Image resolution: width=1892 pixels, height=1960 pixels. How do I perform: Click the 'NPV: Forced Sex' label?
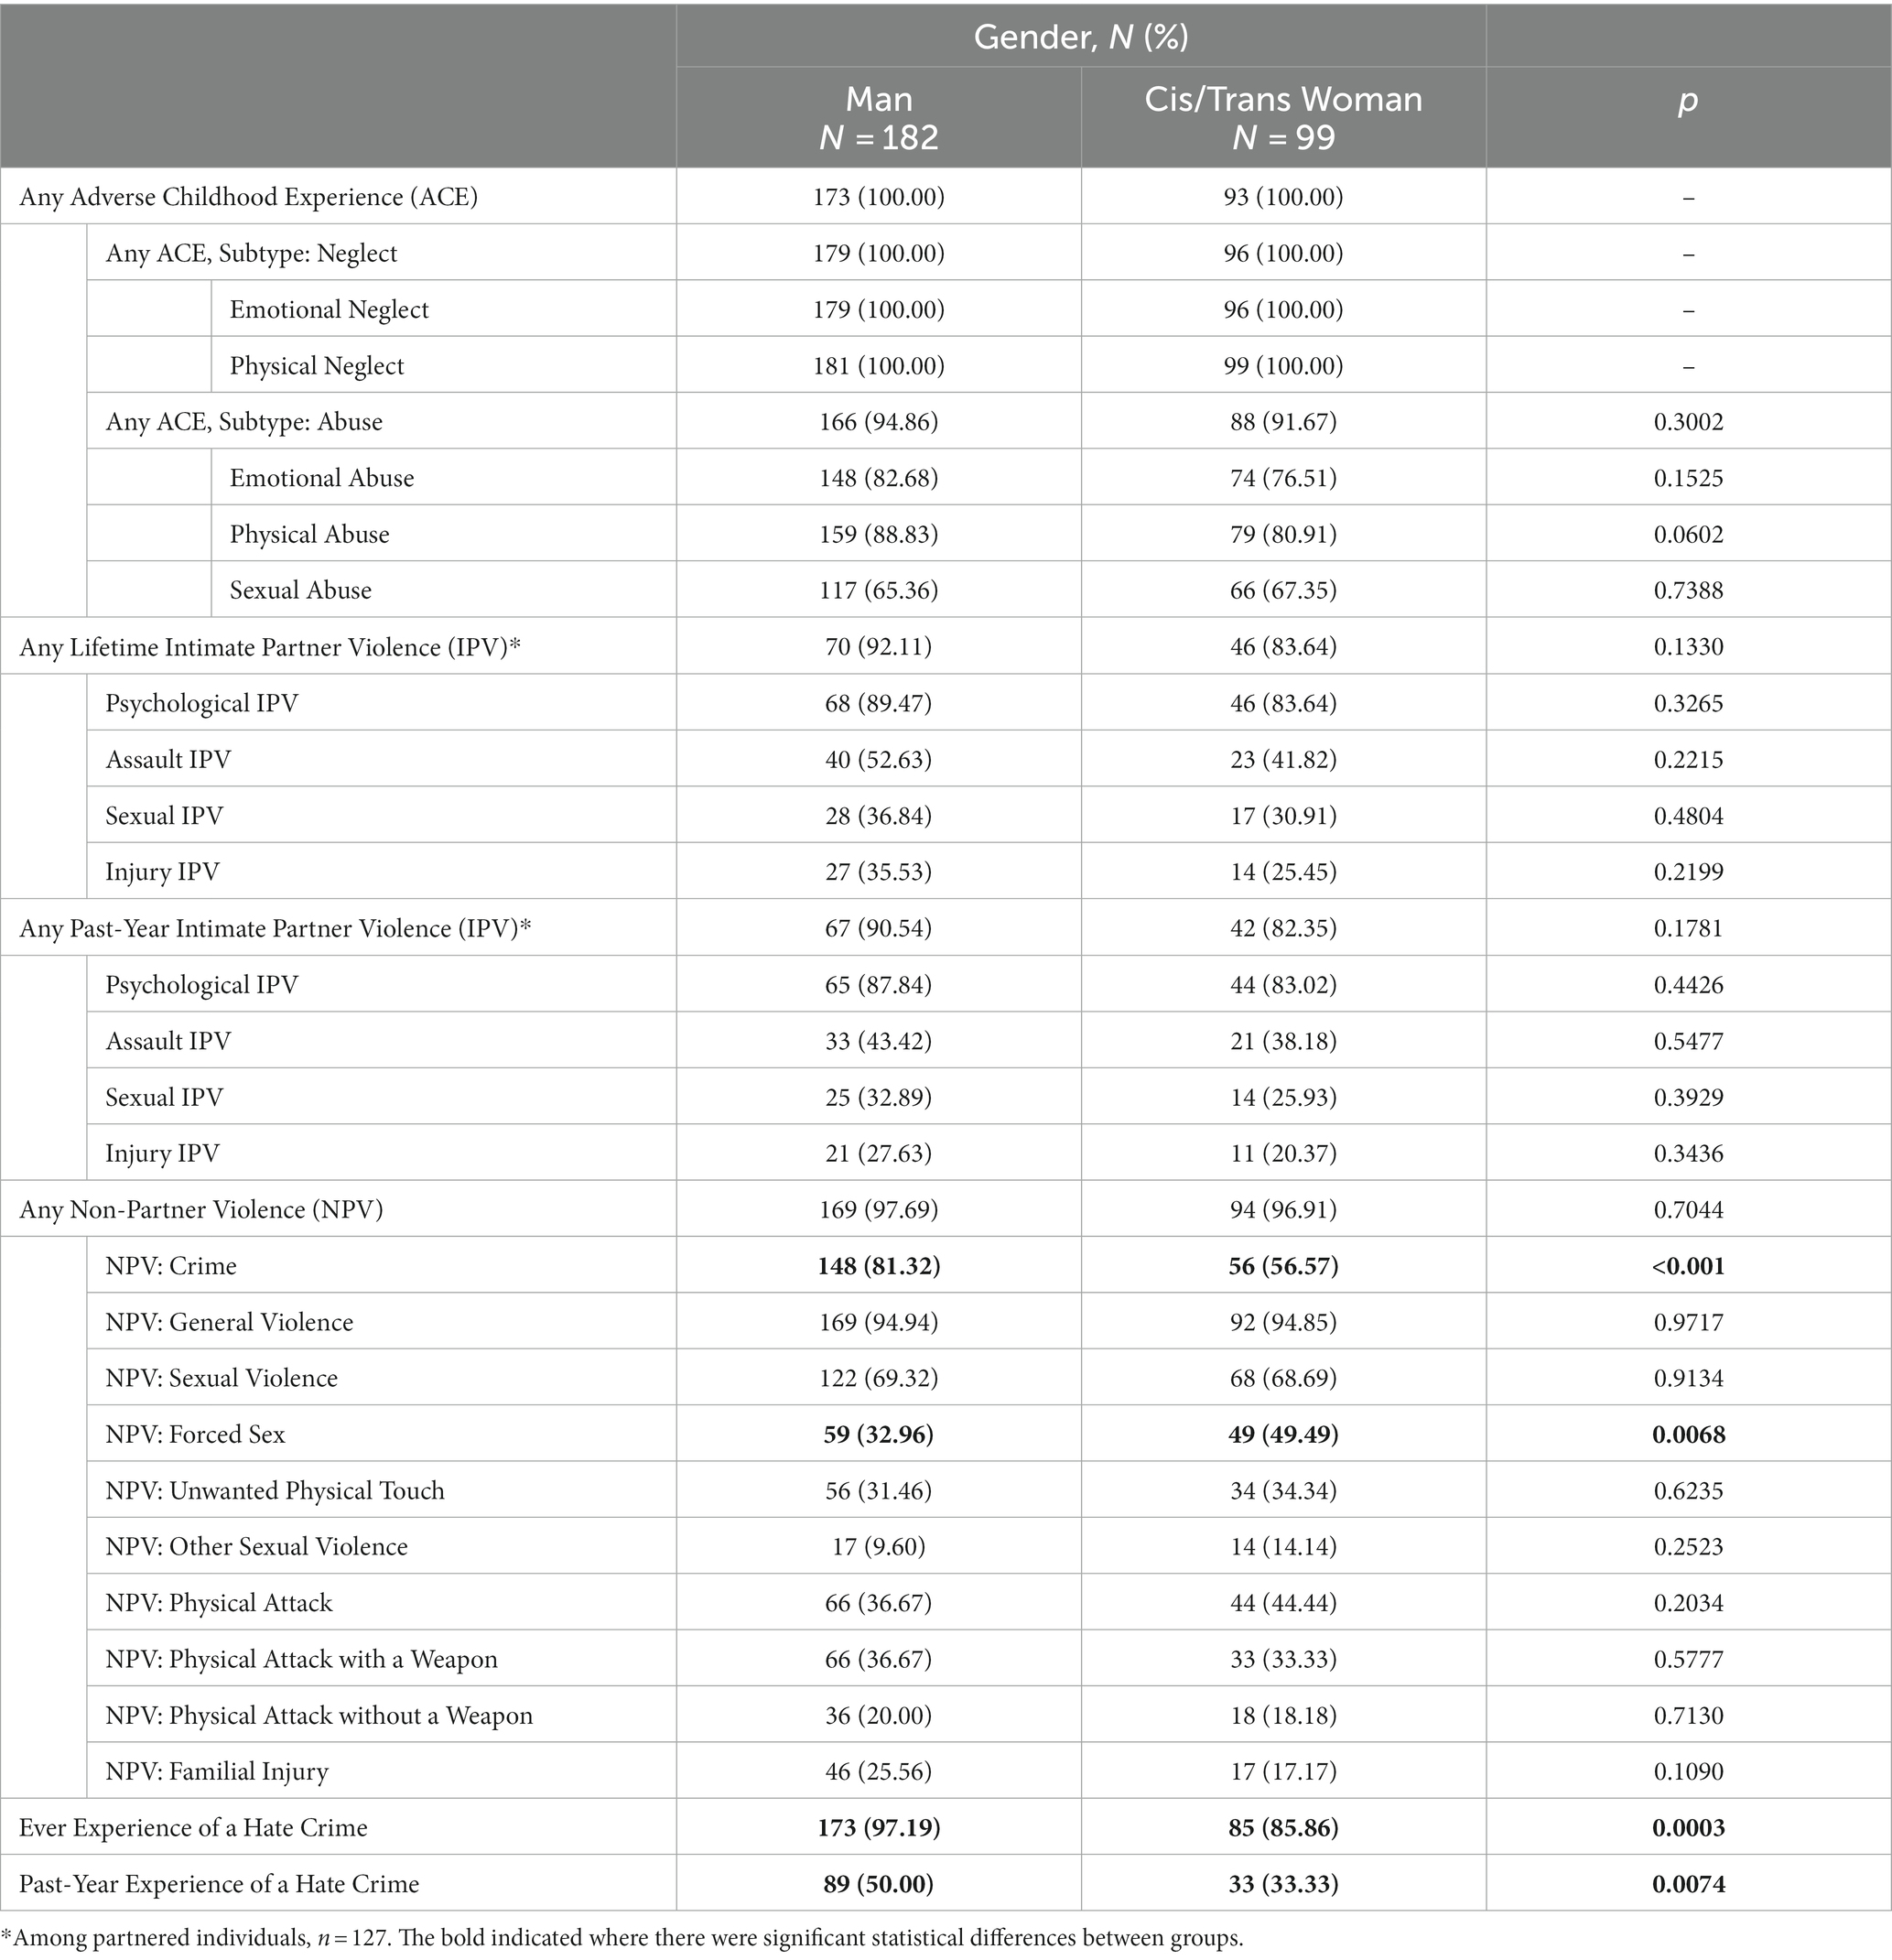pos(195,1434)
